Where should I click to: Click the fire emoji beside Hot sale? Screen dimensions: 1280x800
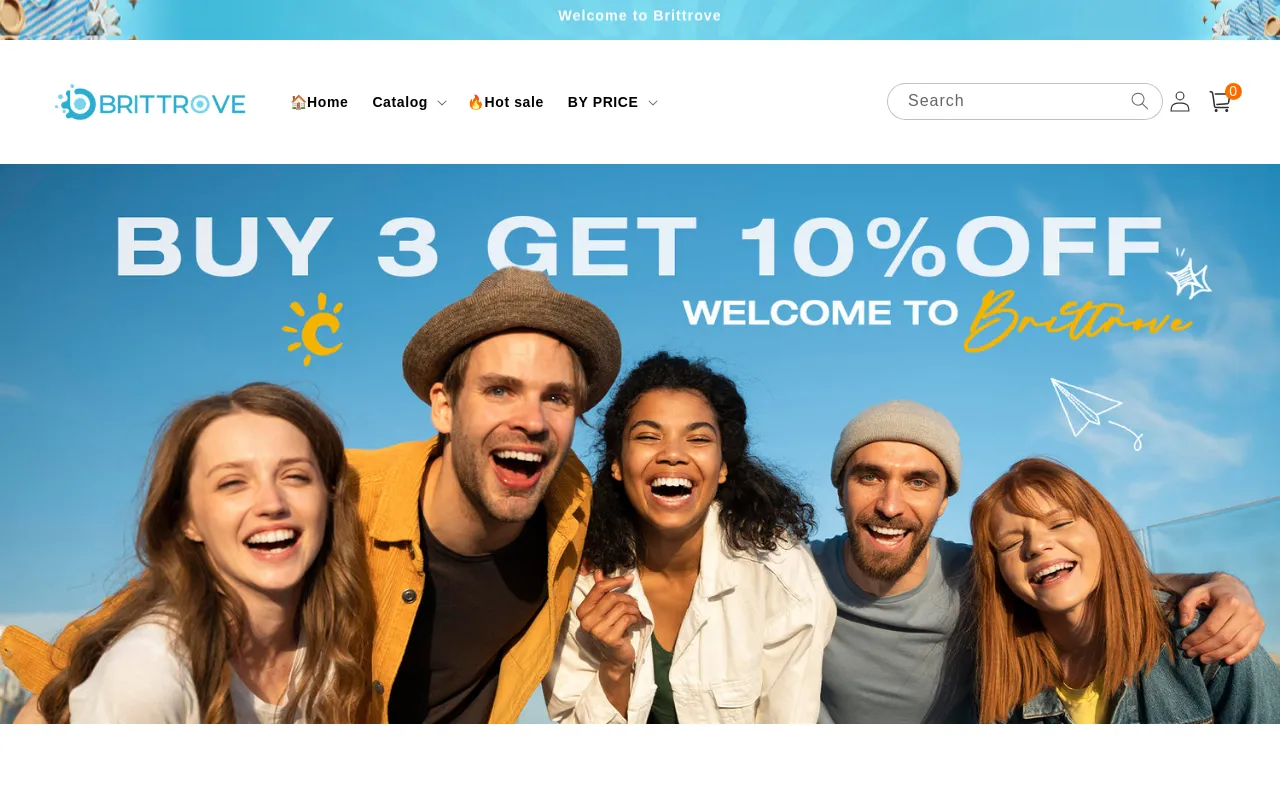click(475, 102)
